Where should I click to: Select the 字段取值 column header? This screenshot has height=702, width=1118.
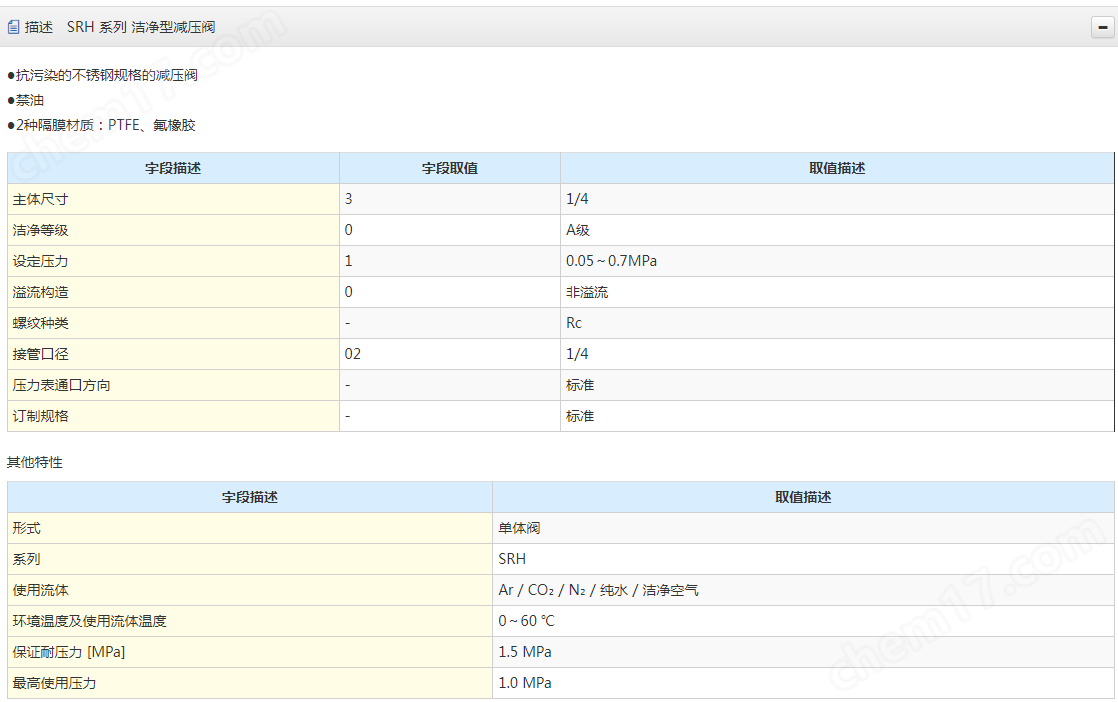pos(450,168)
